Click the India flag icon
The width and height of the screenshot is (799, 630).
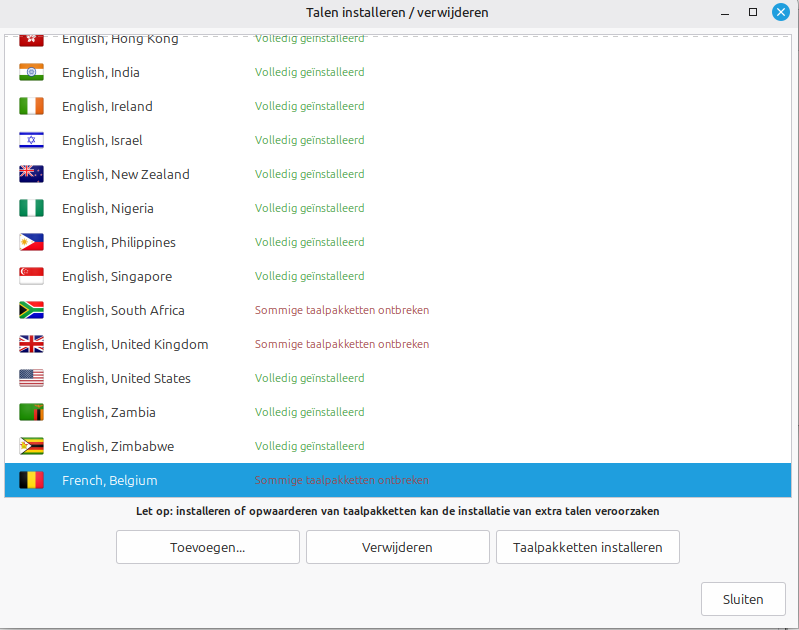[x=31, y=72]
